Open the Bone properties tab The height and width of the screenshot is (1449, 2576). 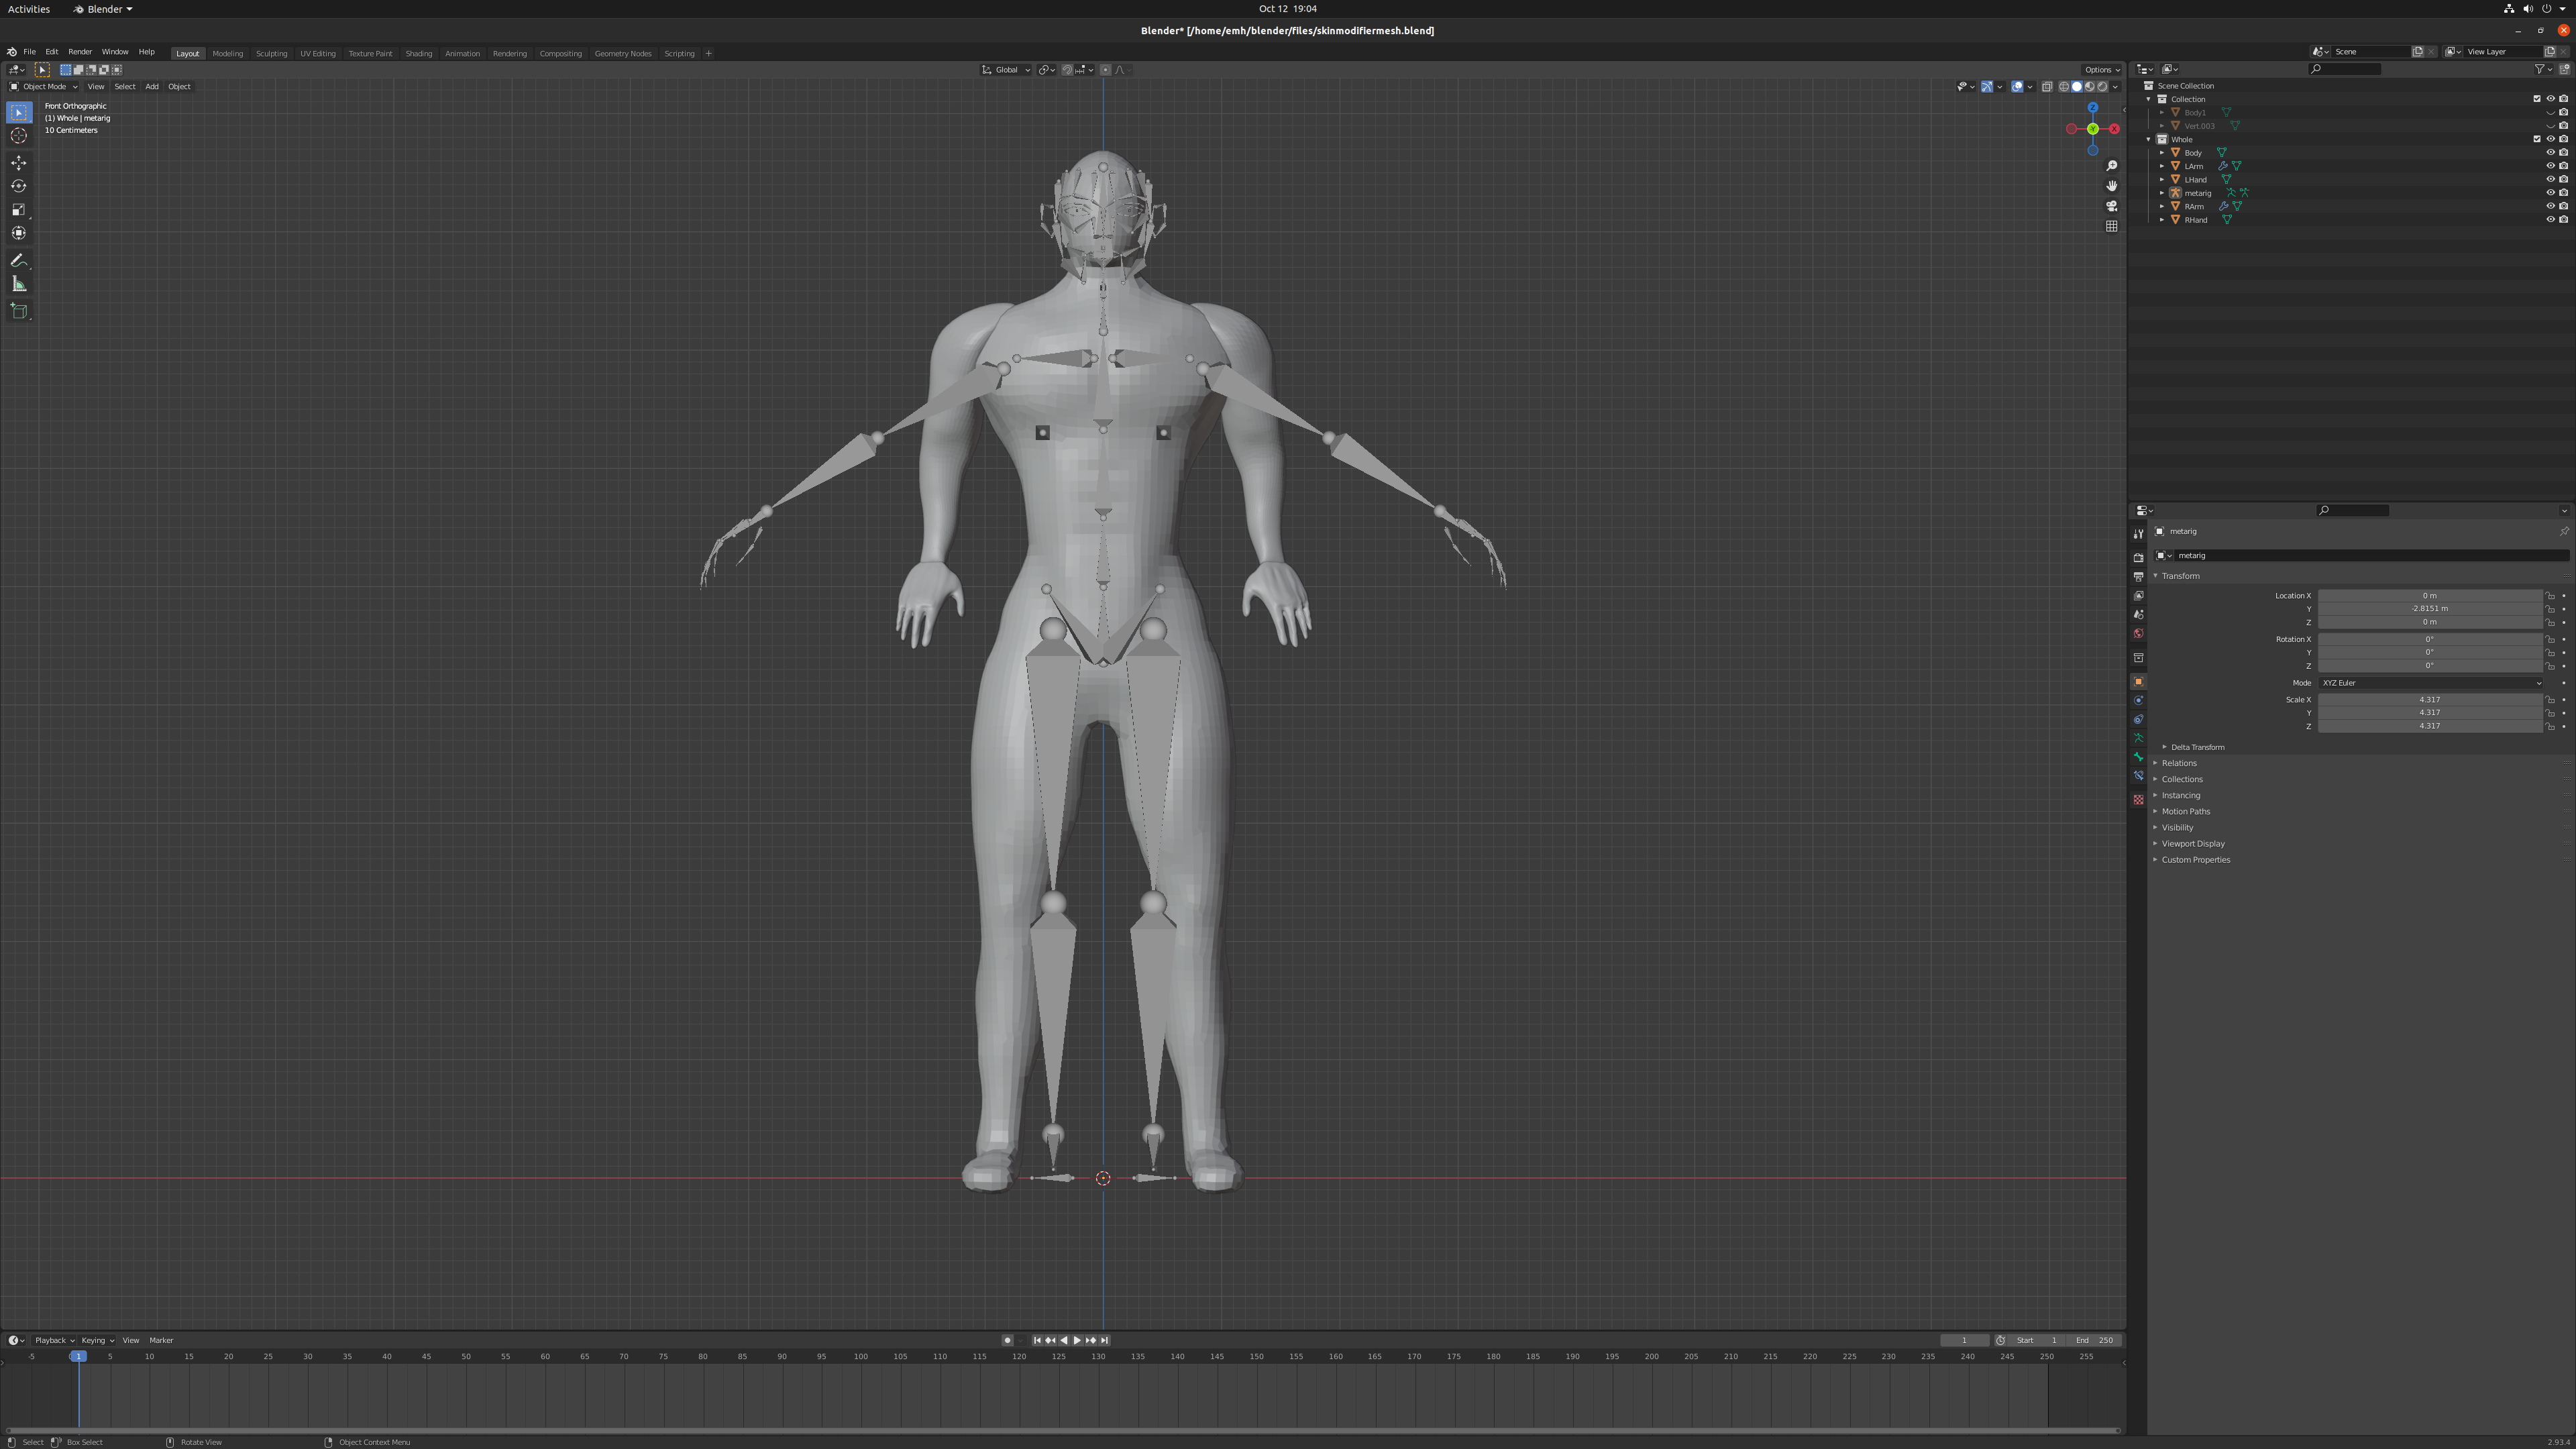click(2138, 757)
